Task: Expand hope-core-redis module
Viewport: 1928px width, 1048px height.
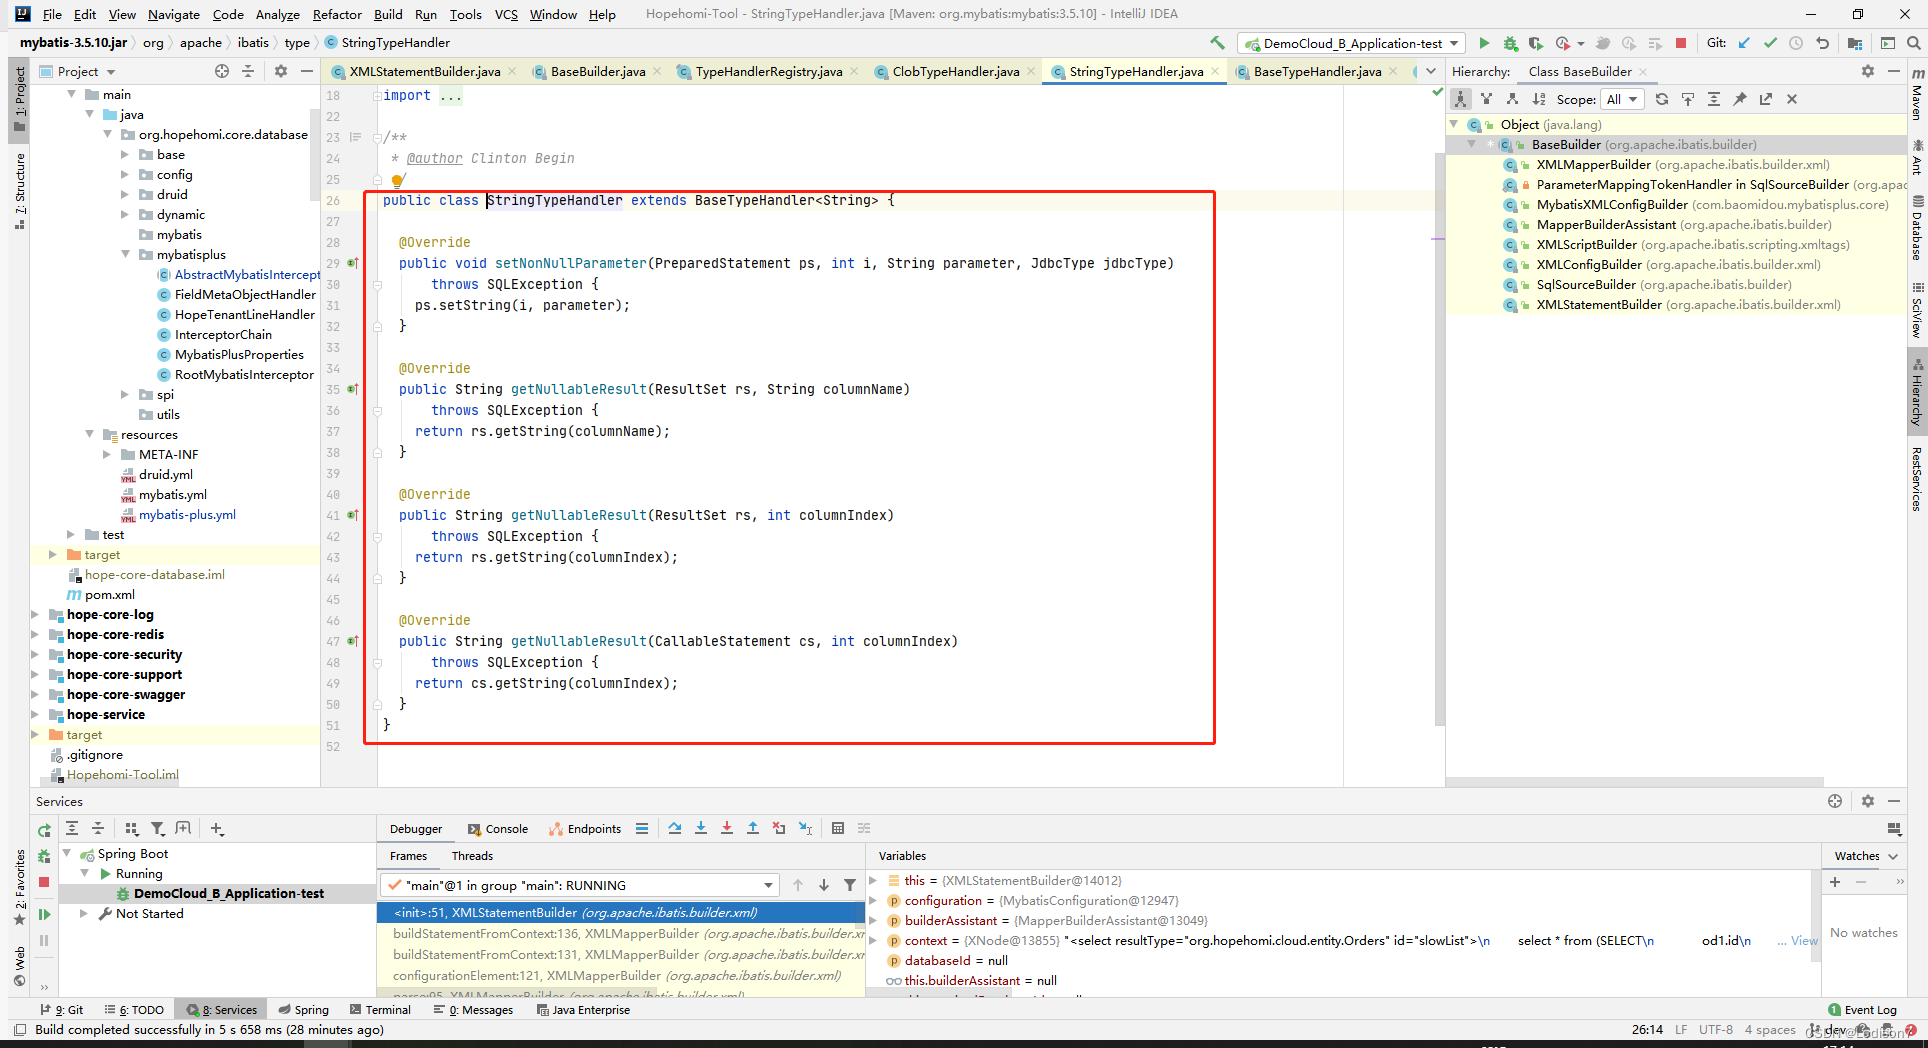Action: (36, 635)
